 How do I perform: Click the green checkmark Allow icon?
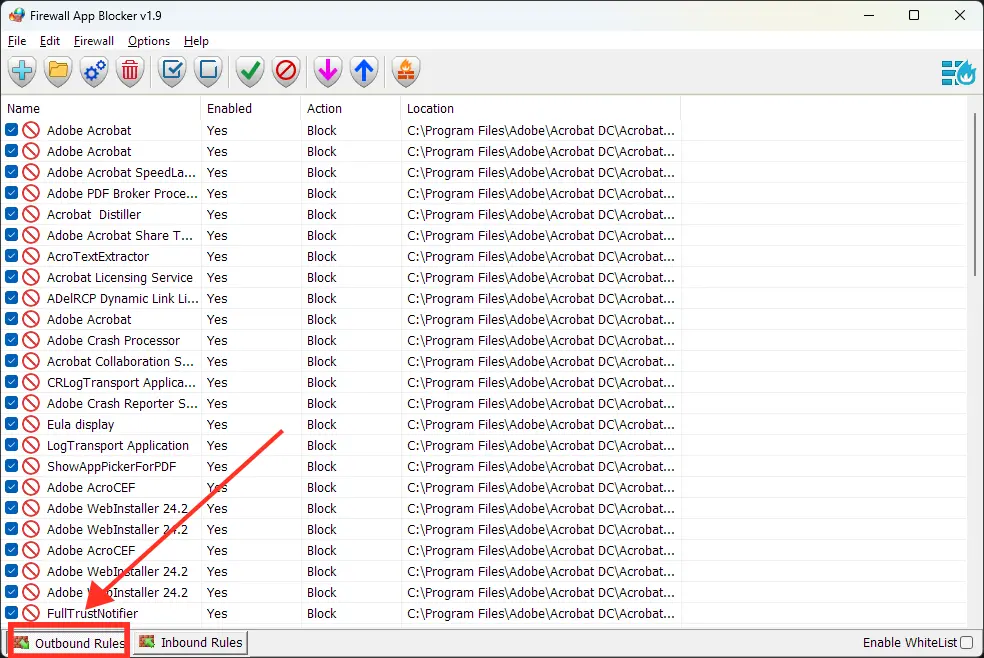(250, 71)
